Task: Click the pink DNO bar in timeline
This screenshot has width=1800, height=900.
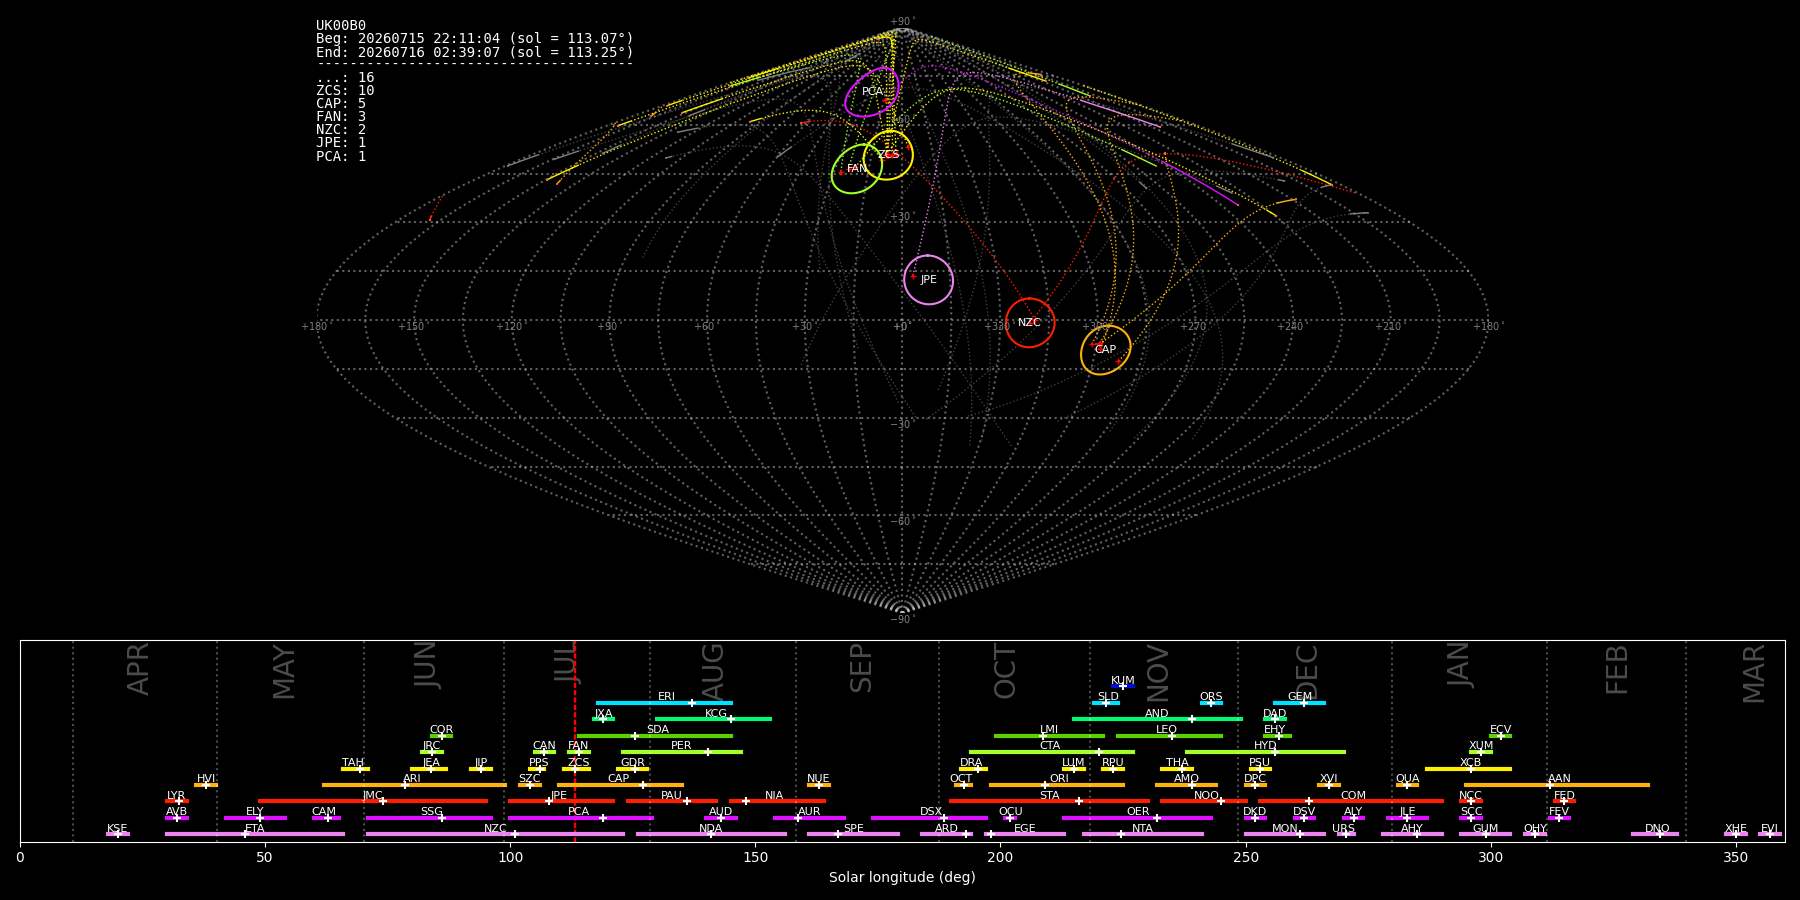Action: (1655, 834)
